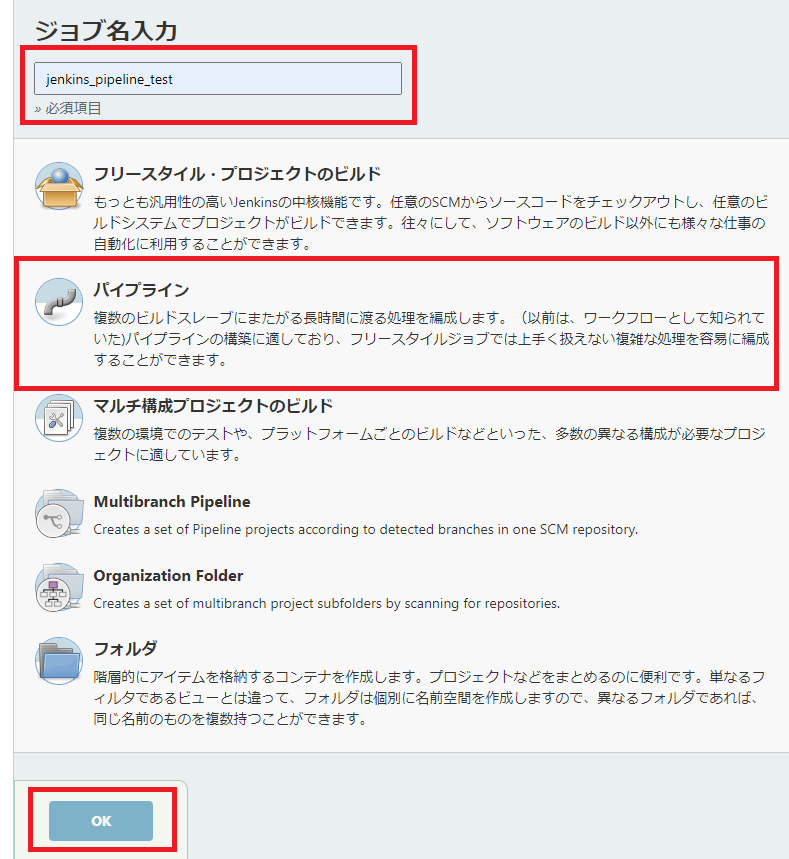Click the 必須項目 note below input
This screenshot has width=789, height=859.
[x=68, y=108]
